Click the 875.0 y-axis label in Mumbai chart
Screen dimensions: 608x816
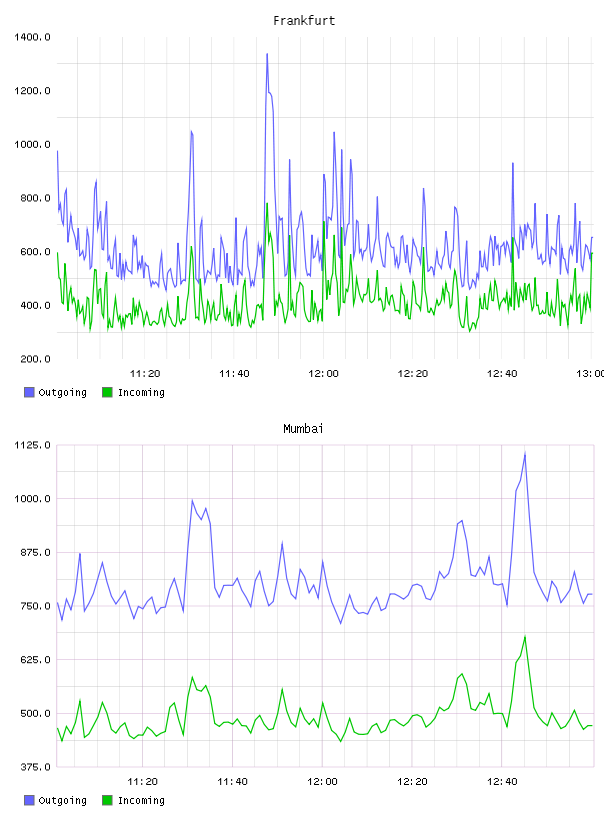tap(35, 552)
